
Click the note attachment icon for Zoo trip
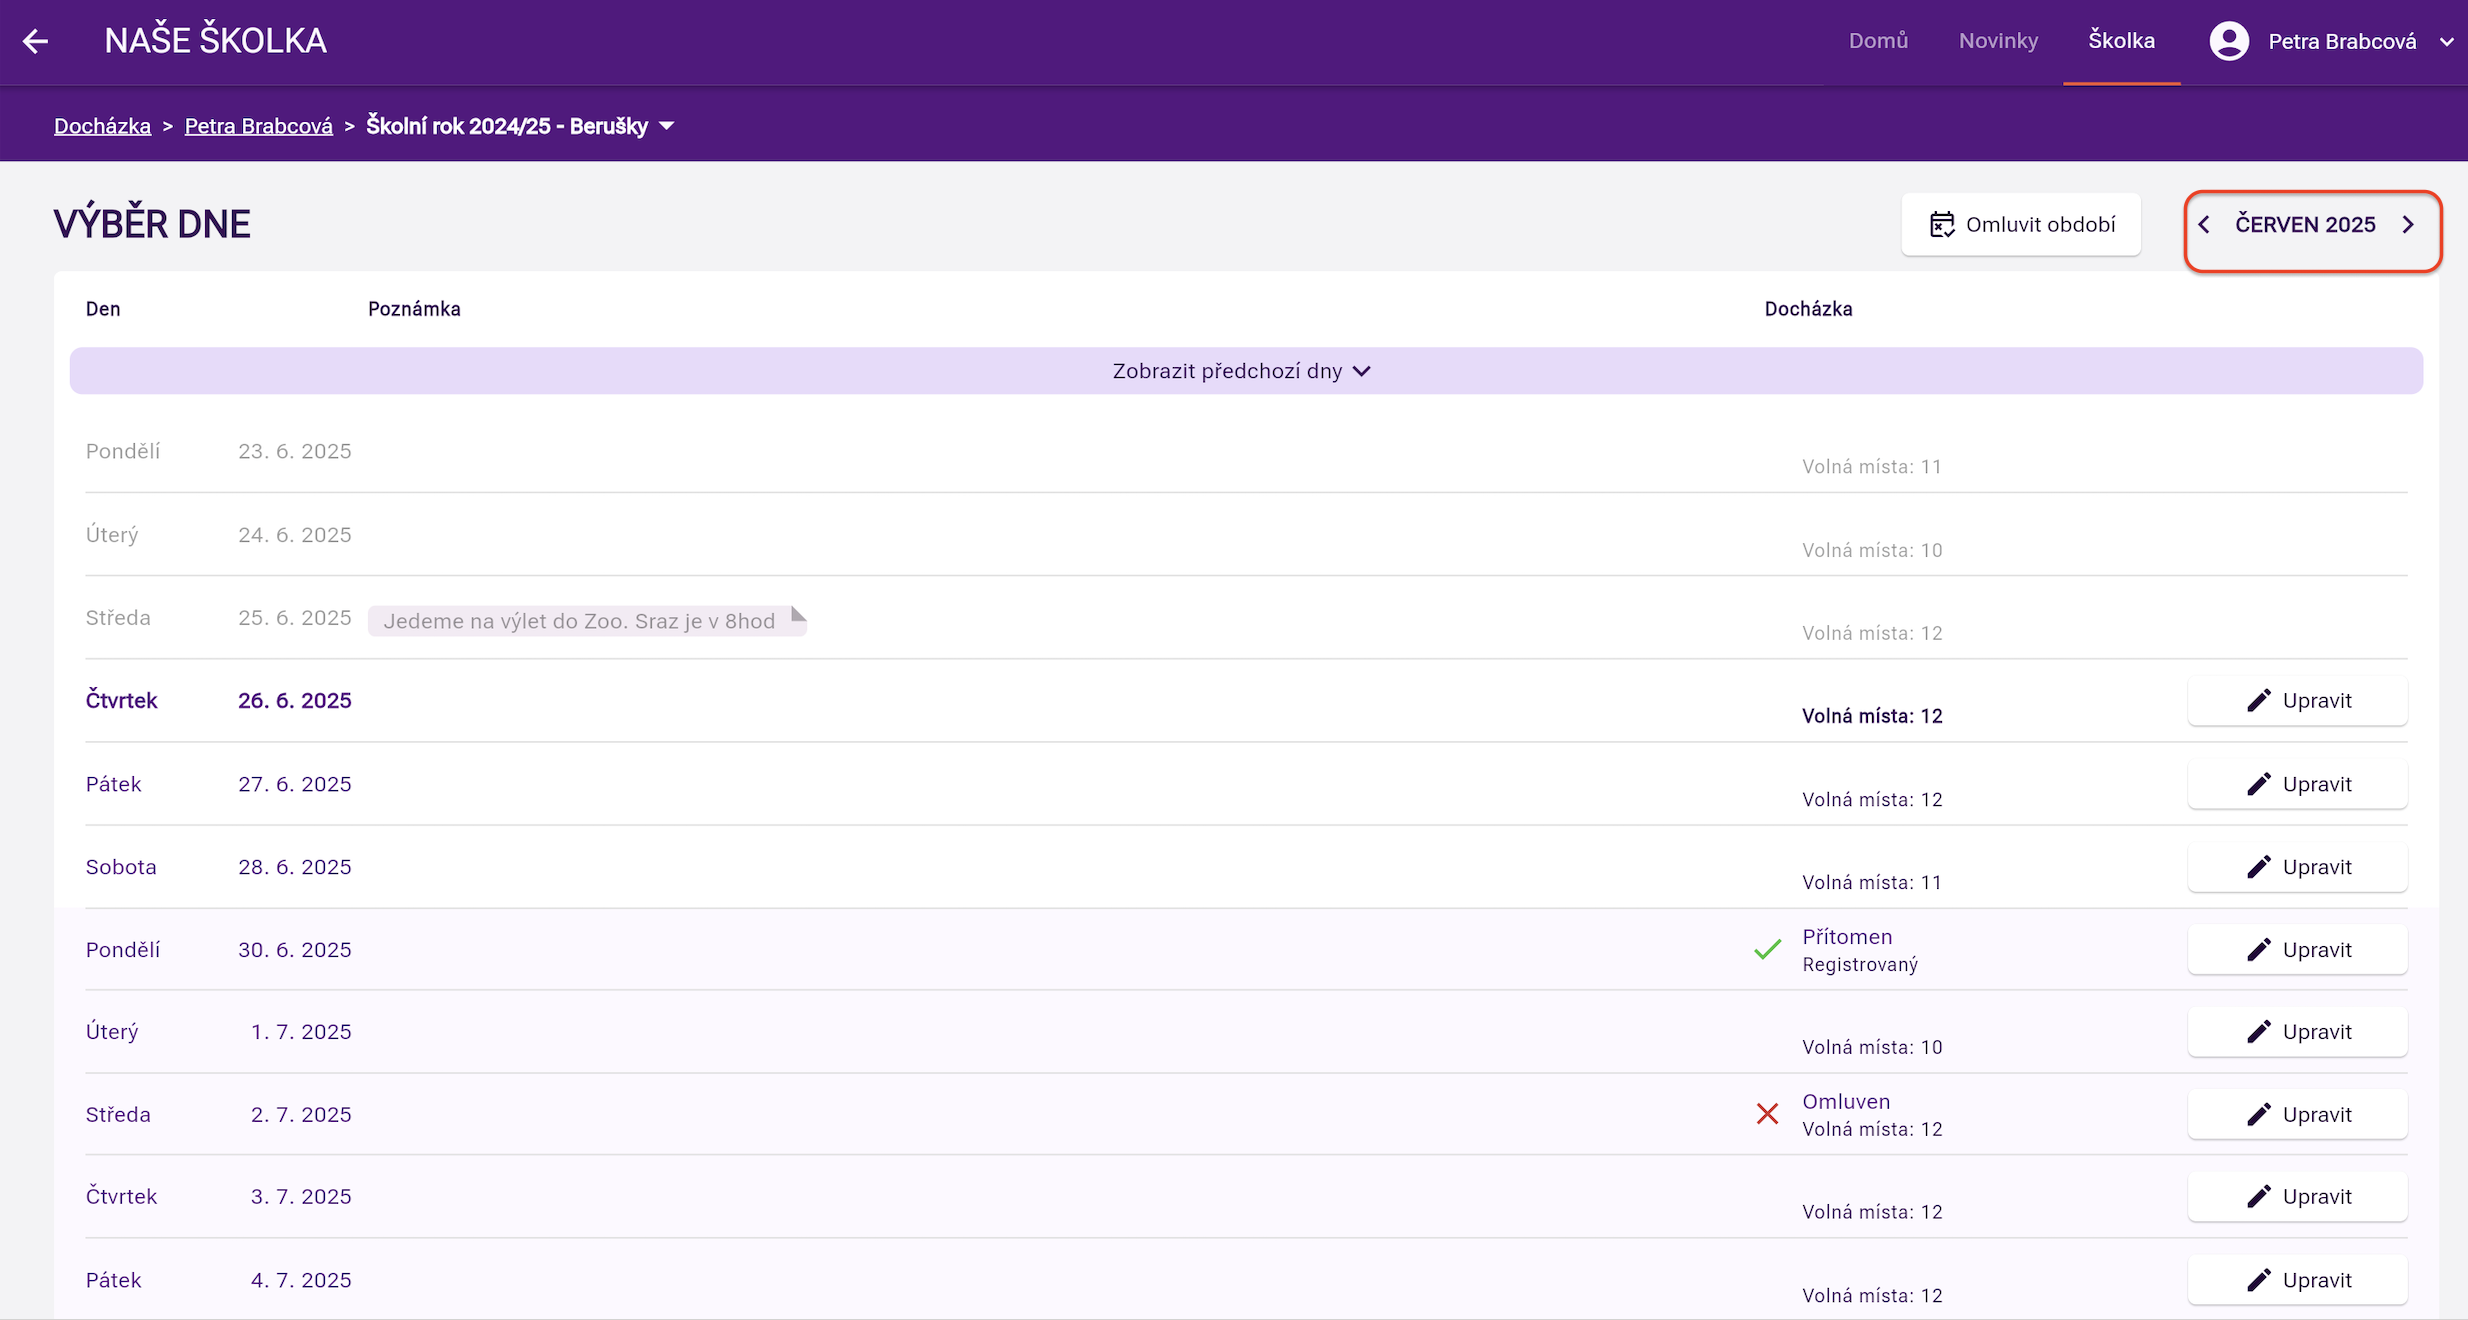[797, 615]
